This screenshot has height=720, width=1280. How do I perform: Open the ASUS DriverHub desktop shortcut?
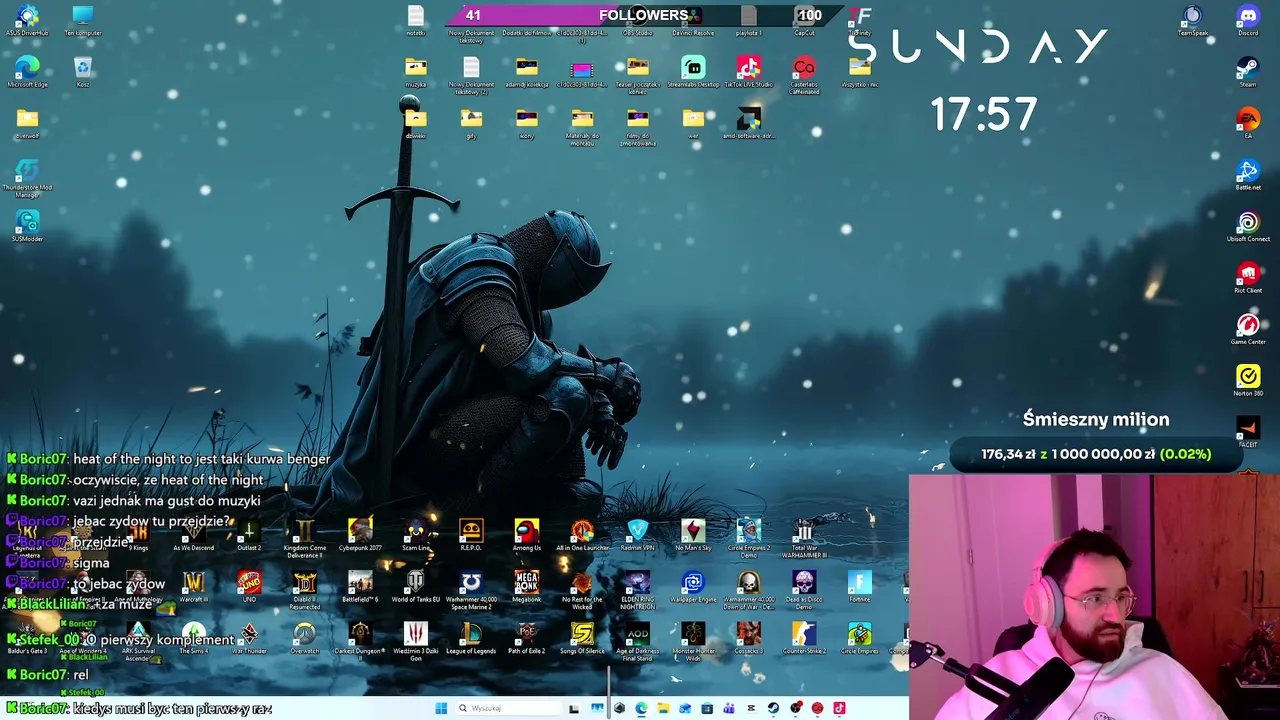[x=27, y=20]
